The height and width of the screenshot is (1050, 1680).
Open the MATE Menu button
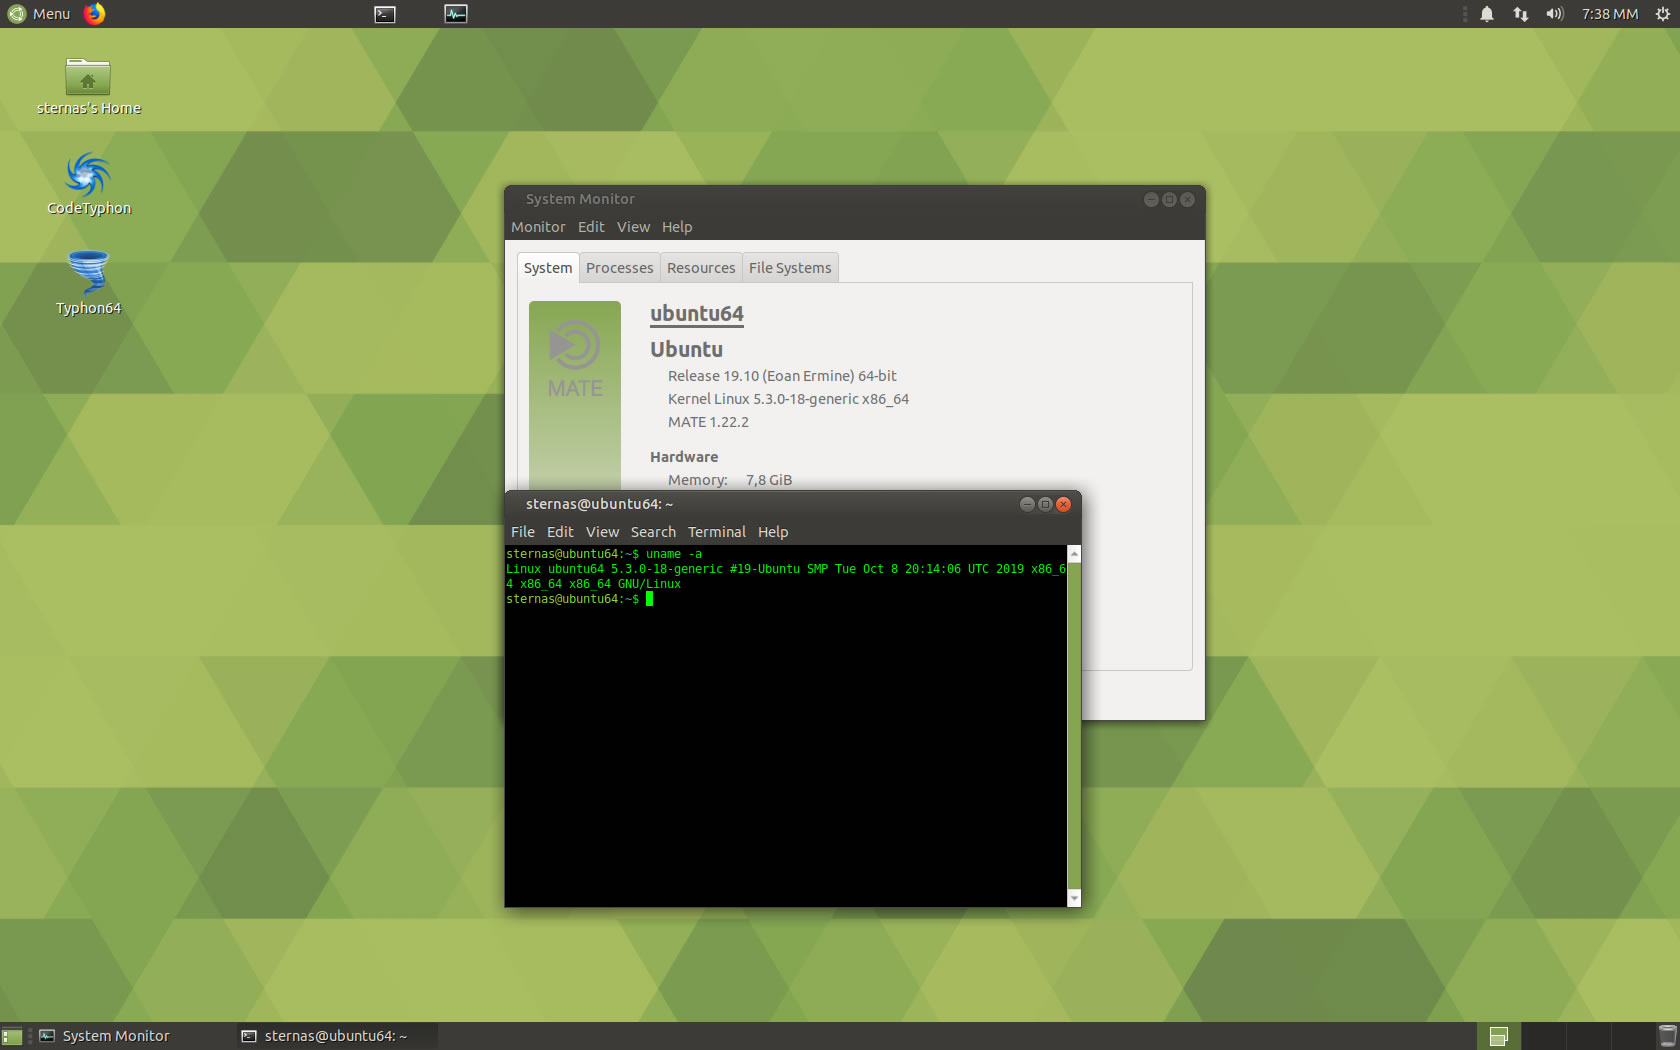point(38,14)
